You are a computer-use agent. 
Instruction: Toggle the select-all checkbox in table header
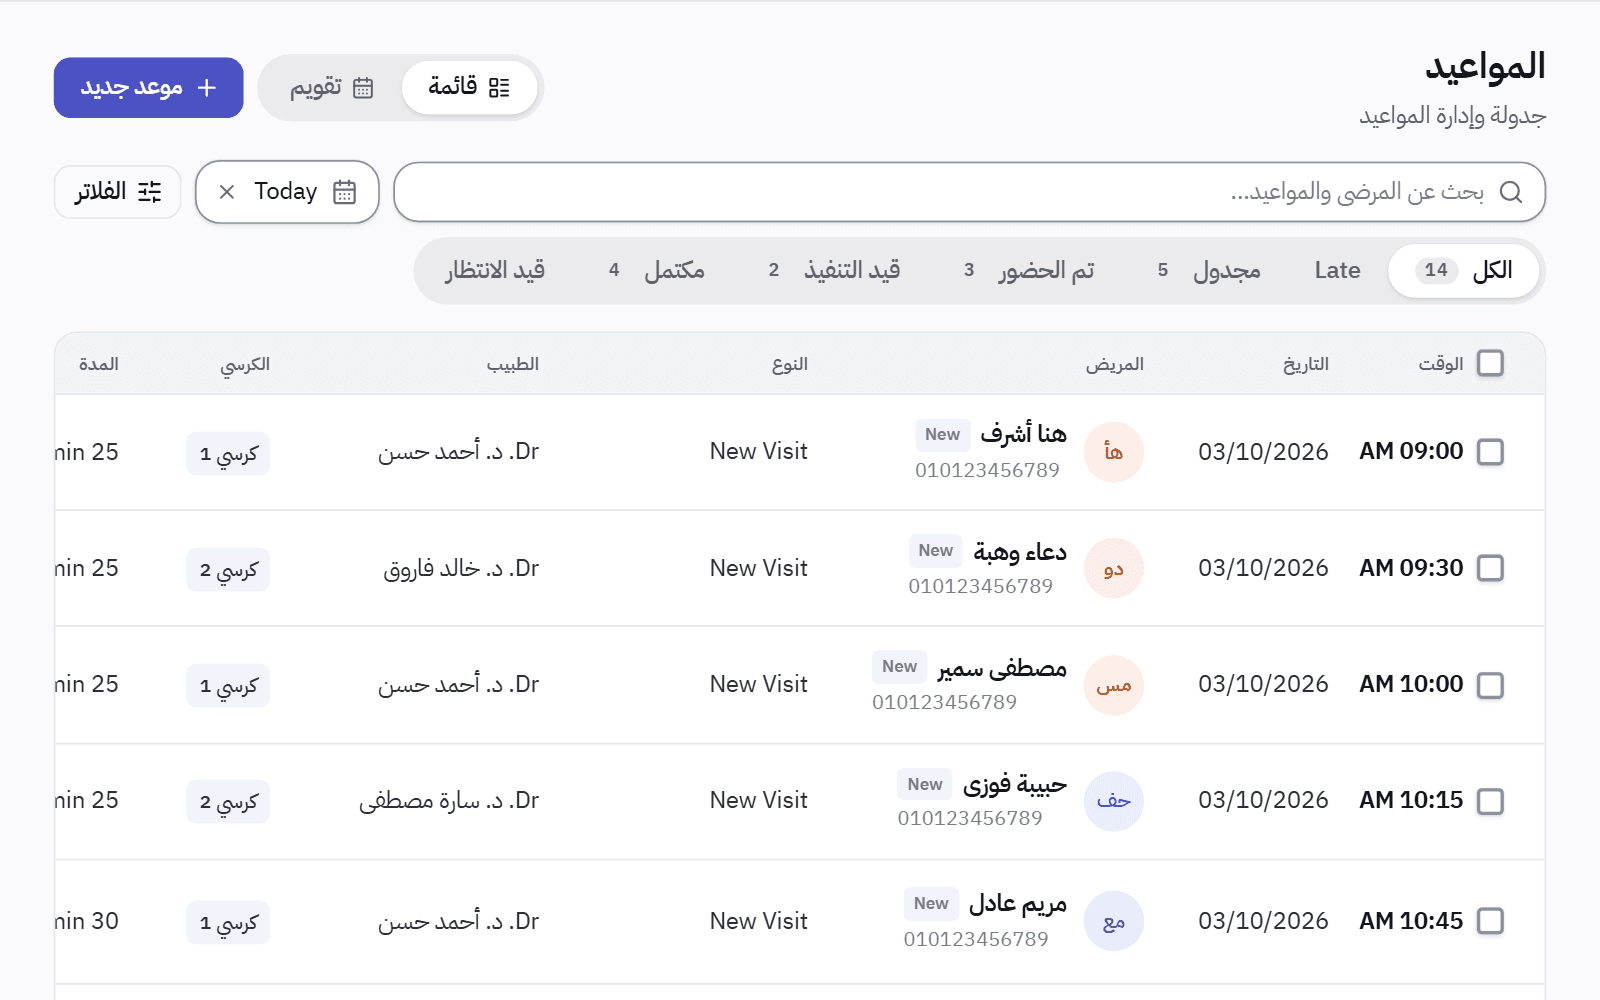[x=1490, y=363]
